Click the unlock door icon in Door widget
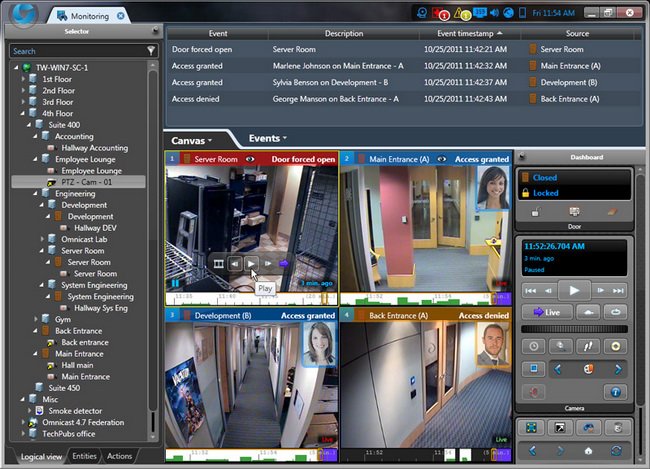 point(535,212)
